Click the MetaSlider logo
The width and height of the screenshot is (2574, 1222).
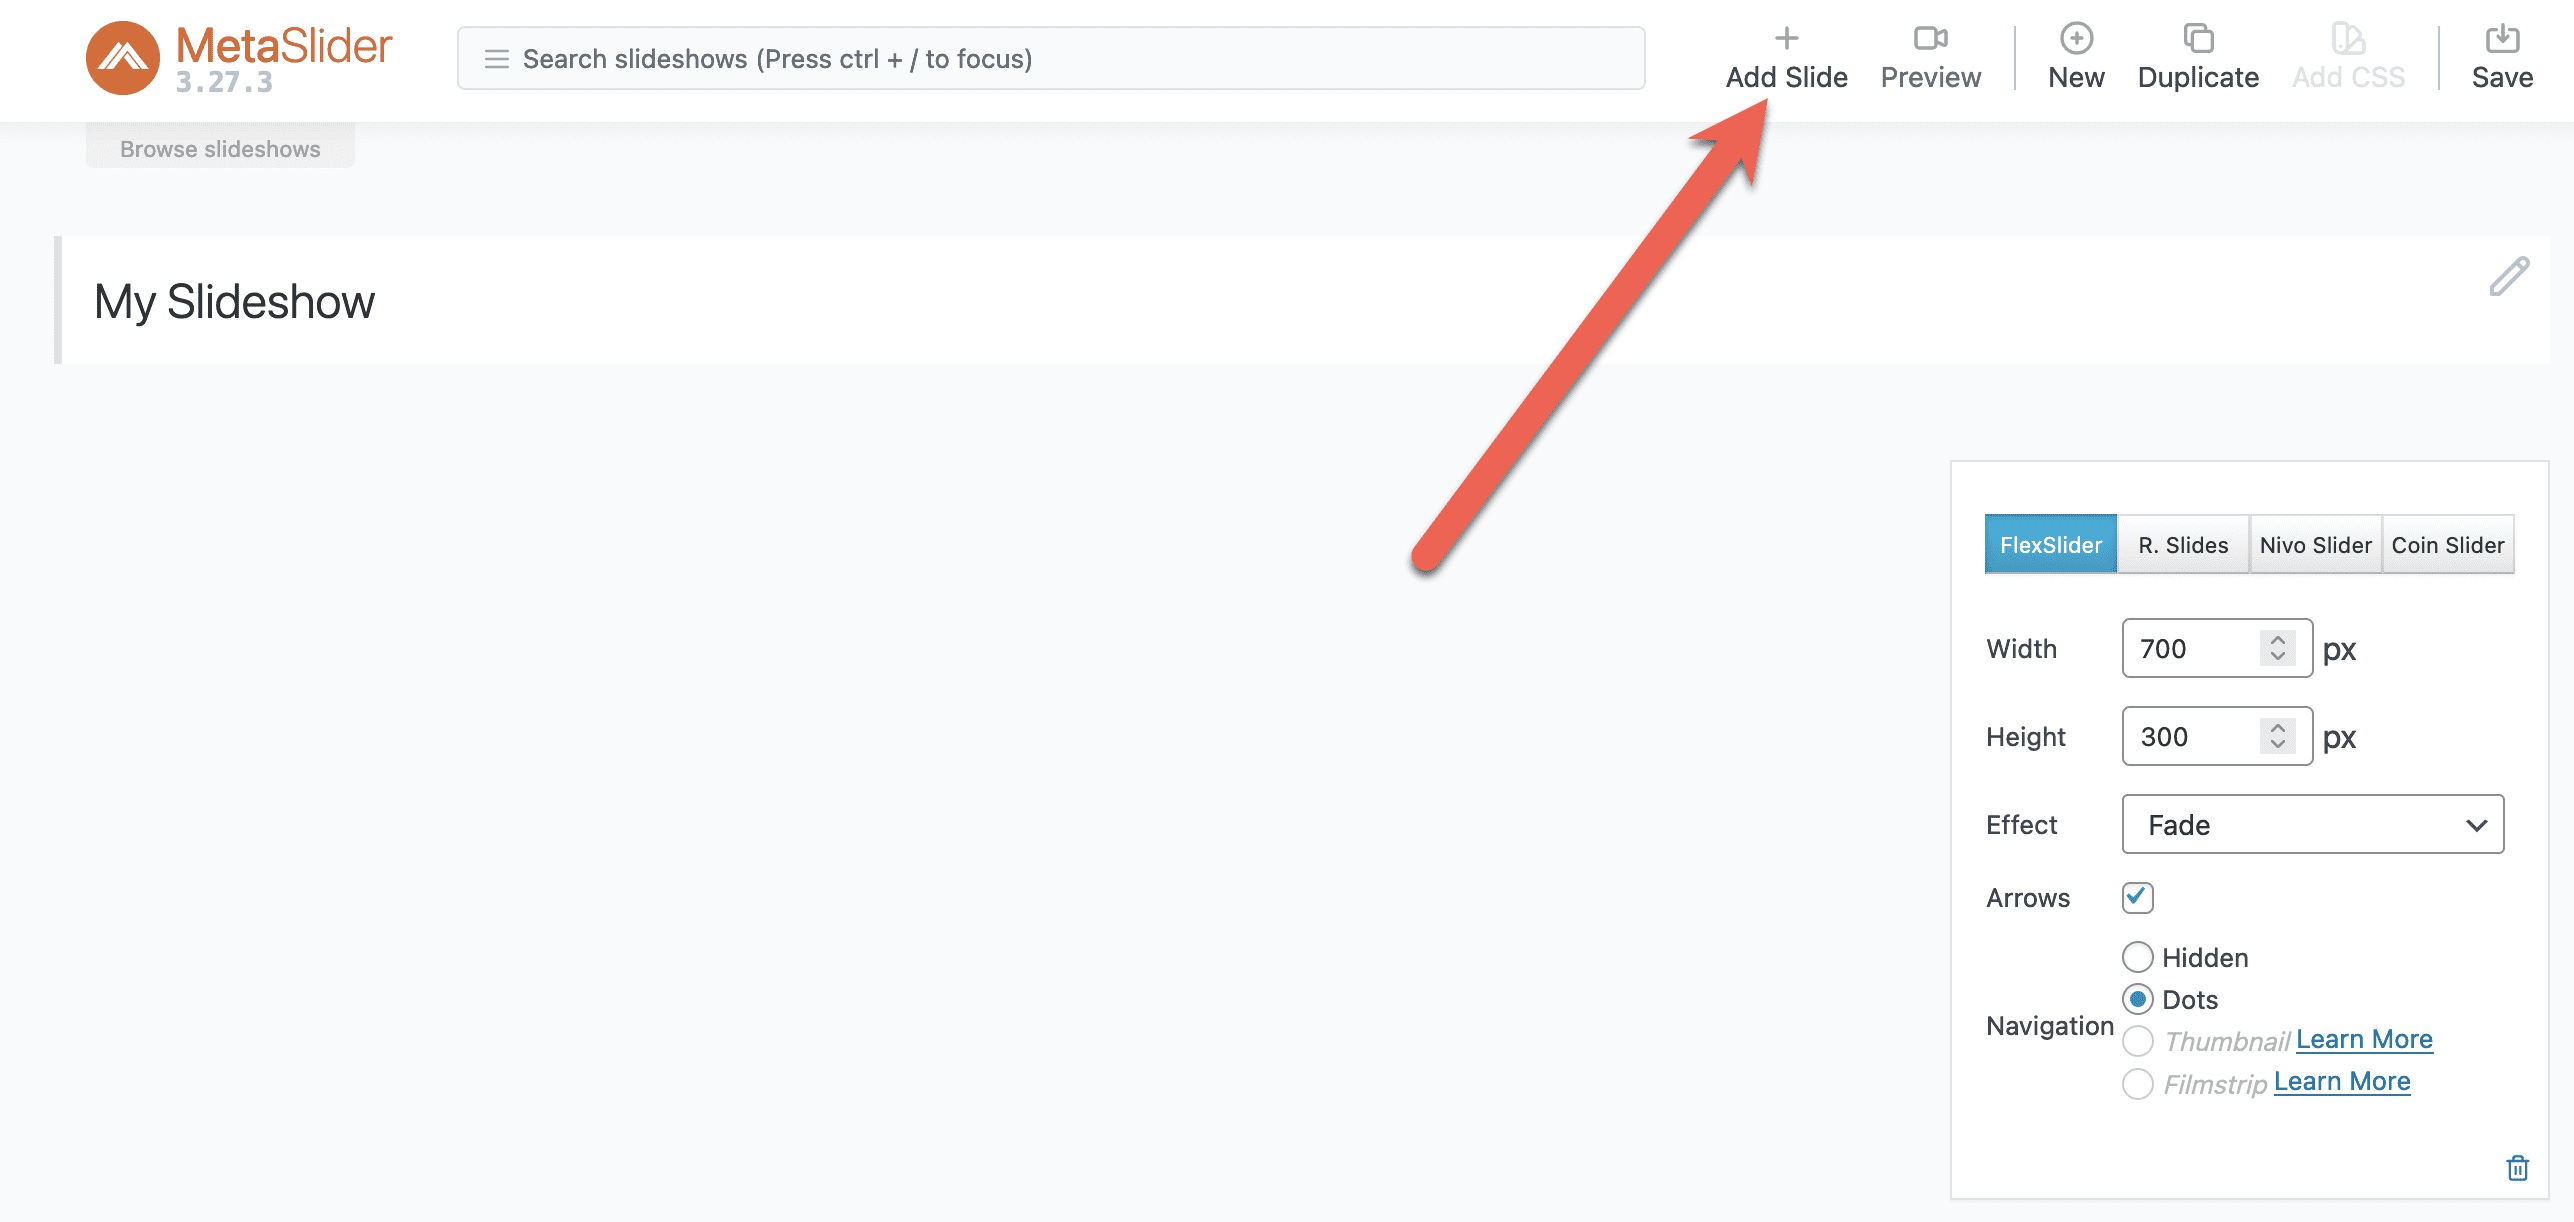pyautogui.click(x=240, y=58)
